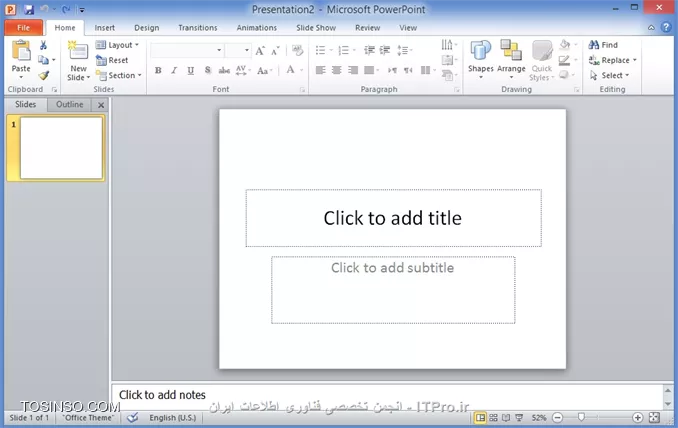The height and width of the screenshot is (428, 678).
Task: Select slide 1 thumbnail
Action: pyautogui.click(x=61, y=148)
